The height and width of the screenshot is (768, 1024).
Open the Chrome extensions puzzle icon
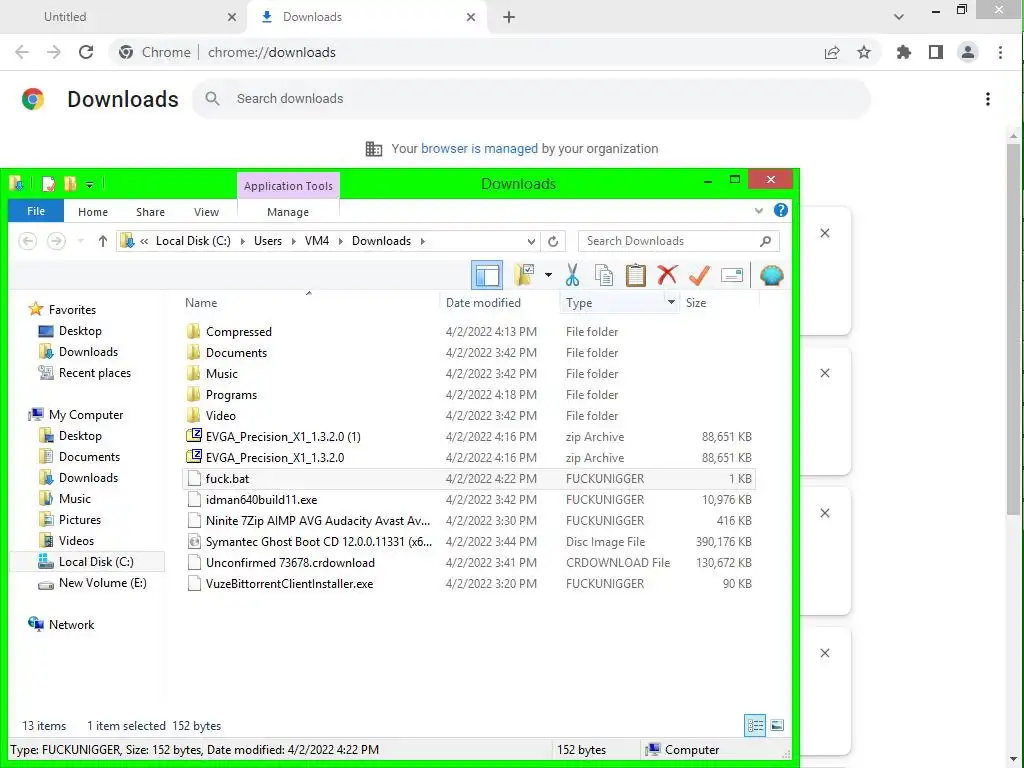click(904, 52)
